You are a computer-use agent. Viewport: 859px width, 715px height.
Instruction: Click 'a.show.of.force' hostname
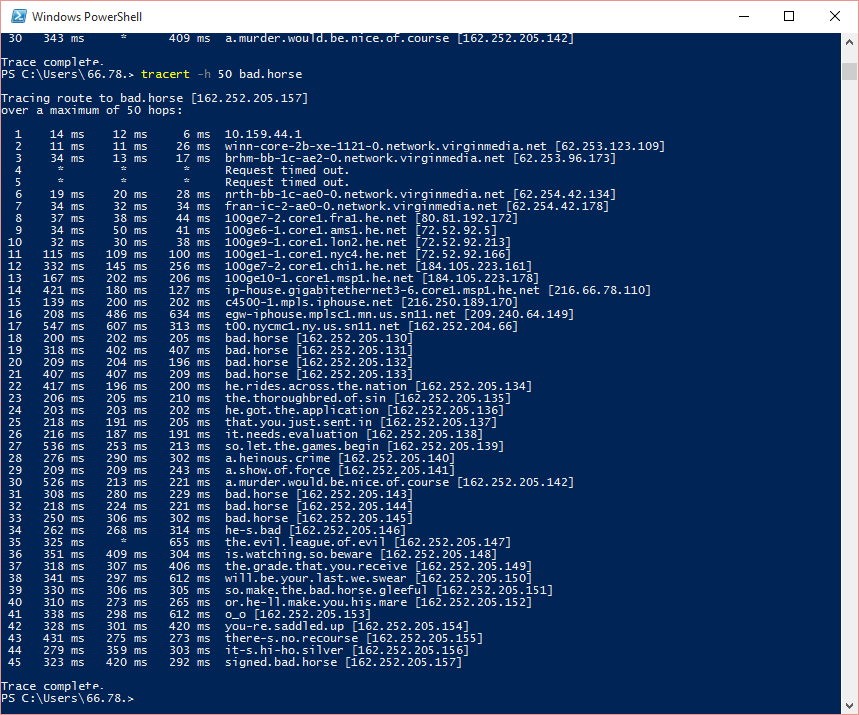[277, 472]
